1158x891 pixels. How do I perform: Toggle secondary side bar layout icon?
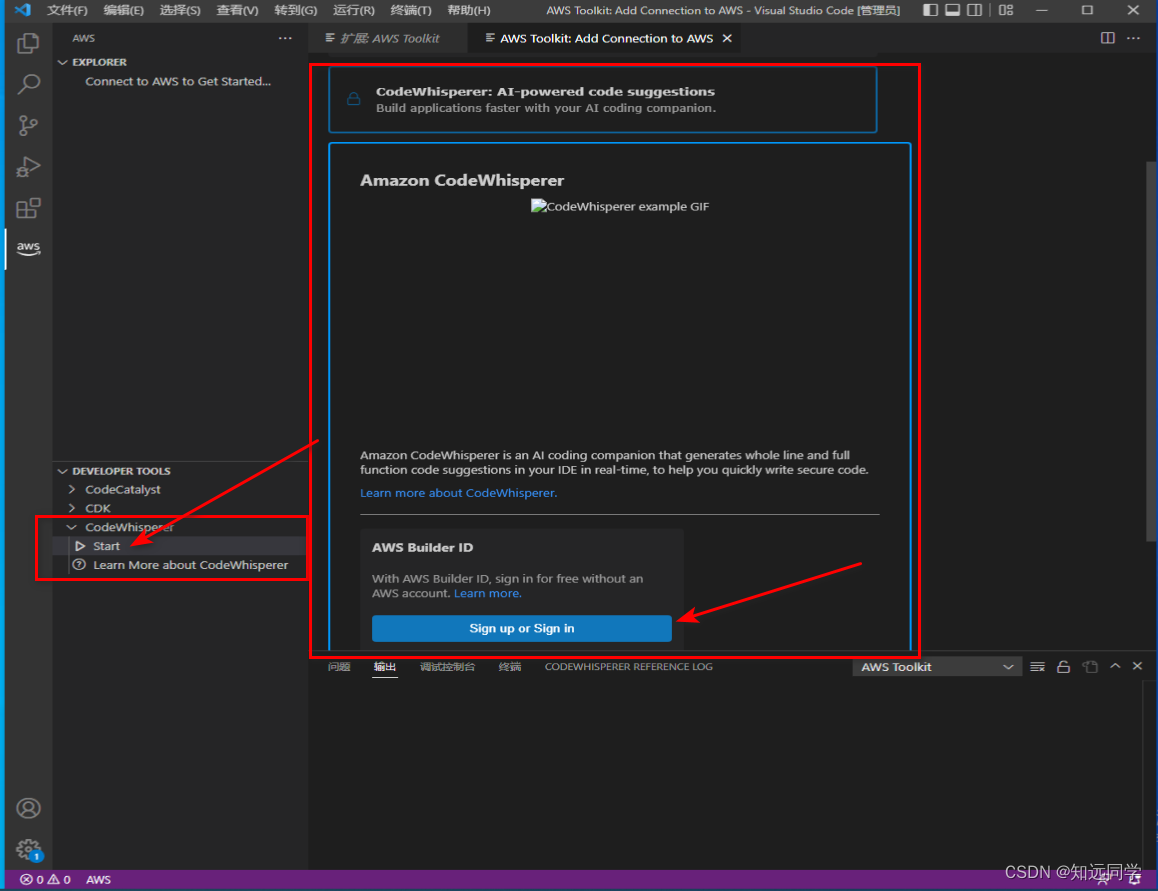click(975, 10)
